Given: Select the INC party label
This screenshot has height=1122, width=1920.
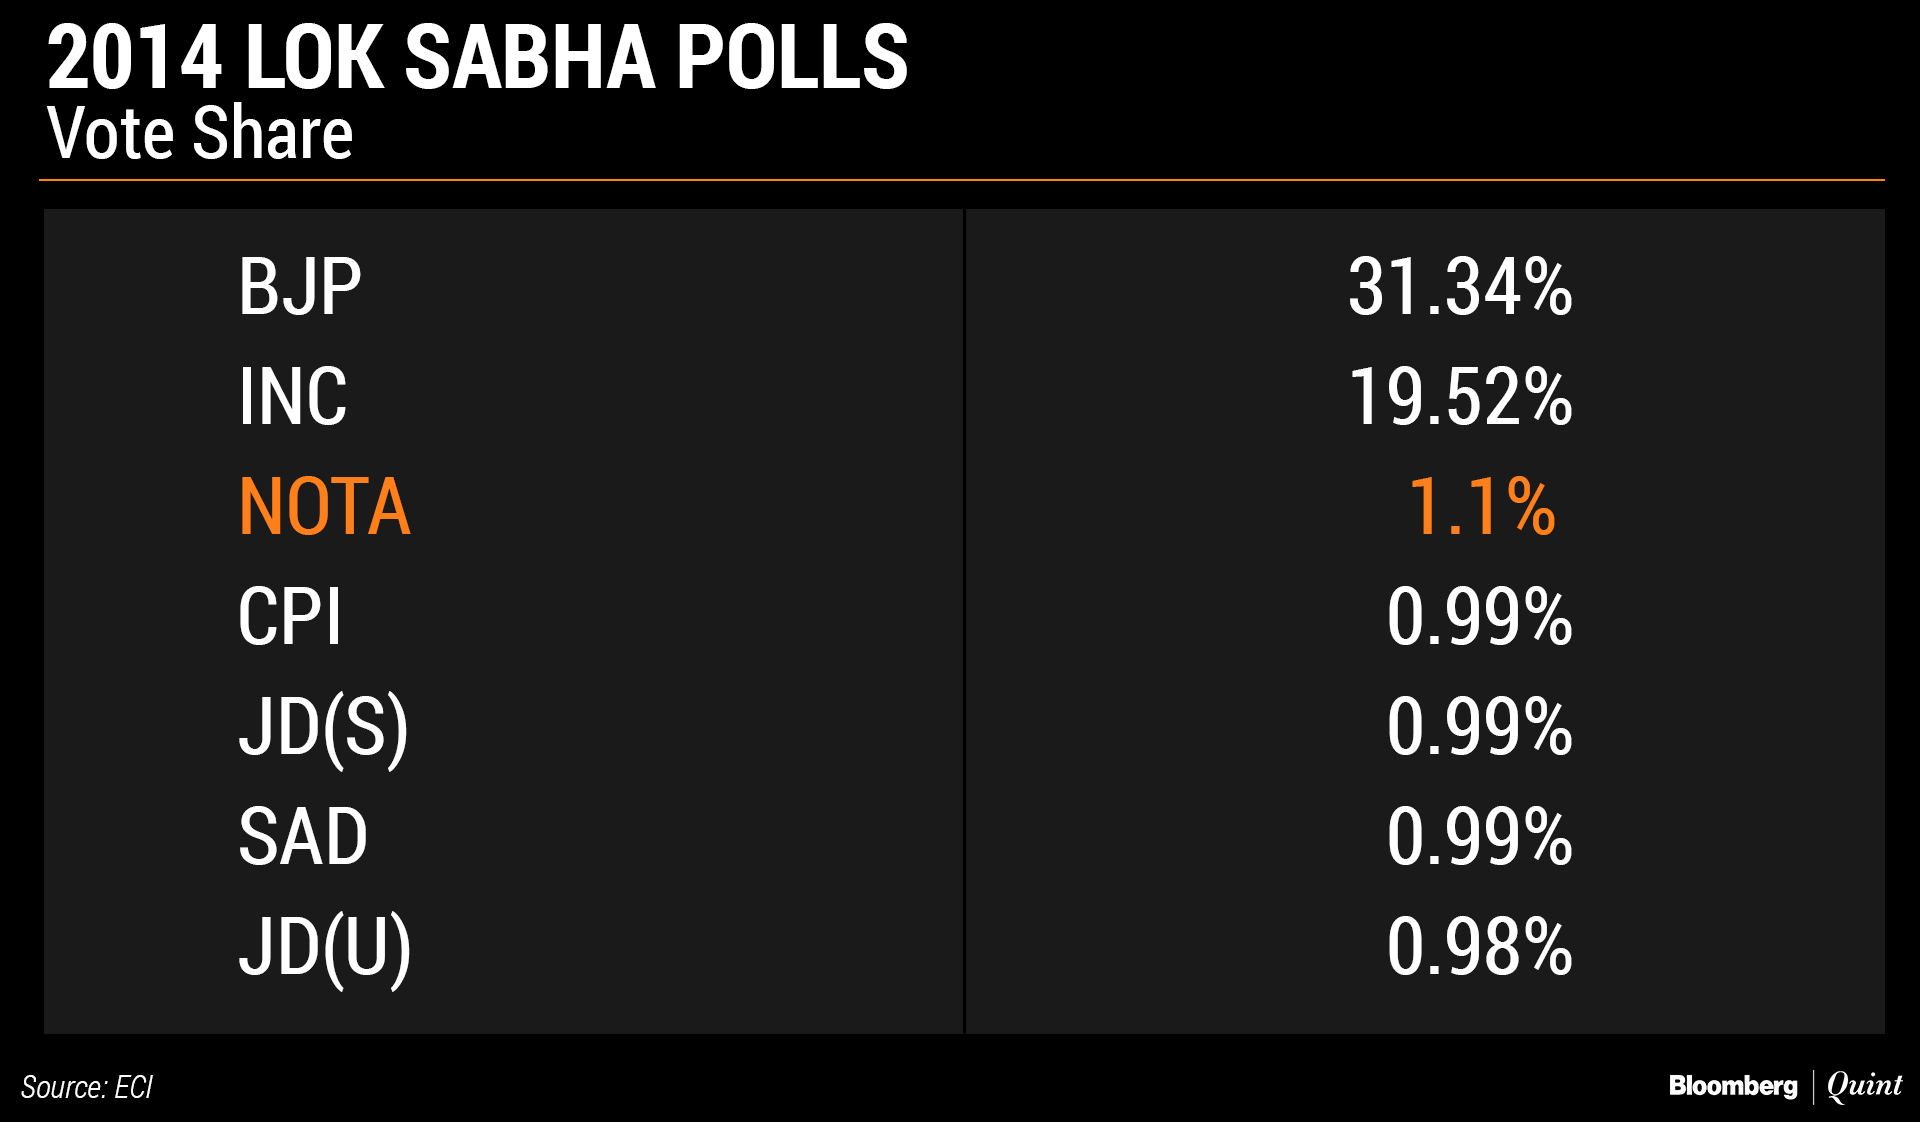Looking at the screenshot, I should coord(293,398).
